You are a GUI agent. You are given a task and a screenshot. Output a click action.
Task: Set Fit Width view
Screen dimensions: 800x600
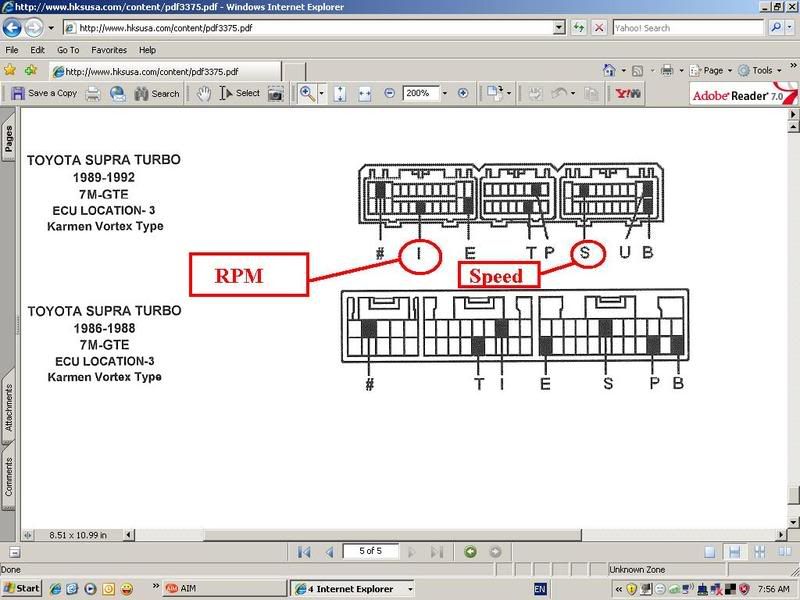(365, 93)
